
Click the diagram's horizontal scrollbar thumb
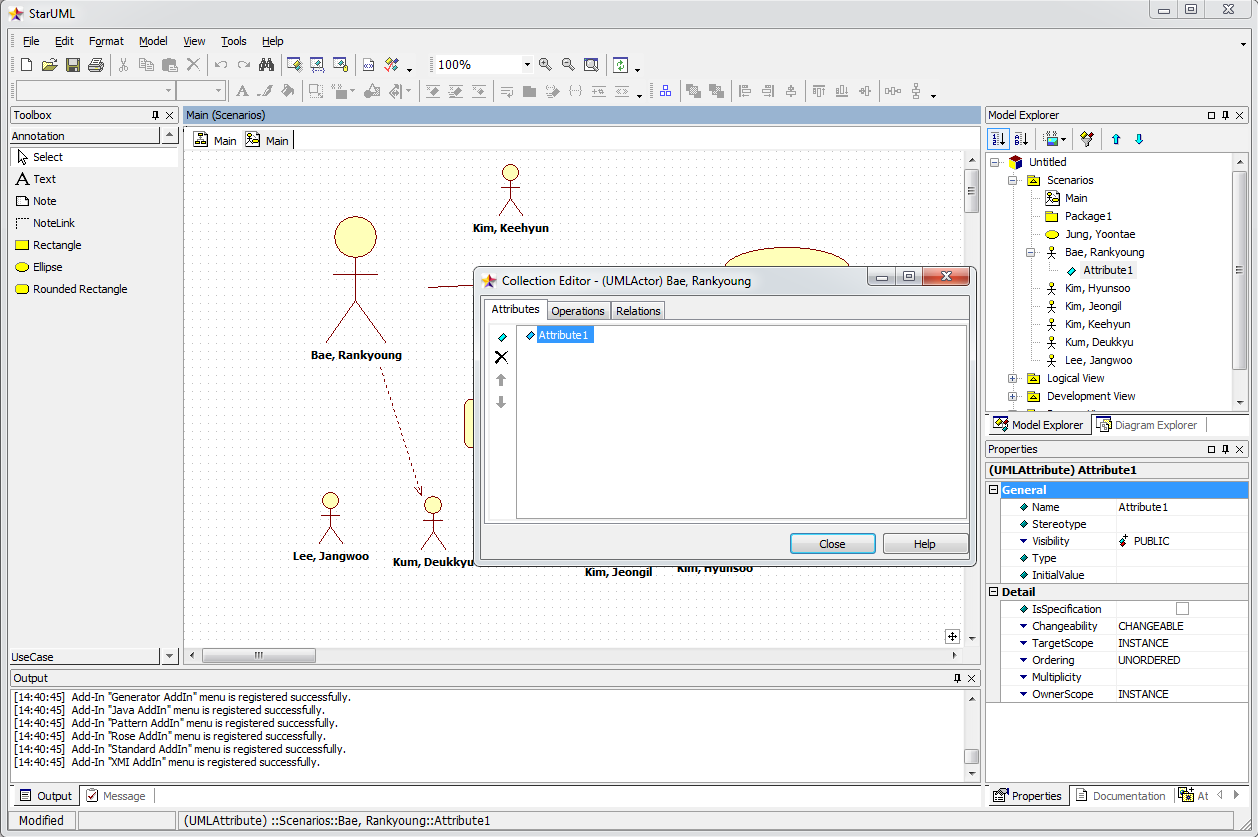[258, 656]
